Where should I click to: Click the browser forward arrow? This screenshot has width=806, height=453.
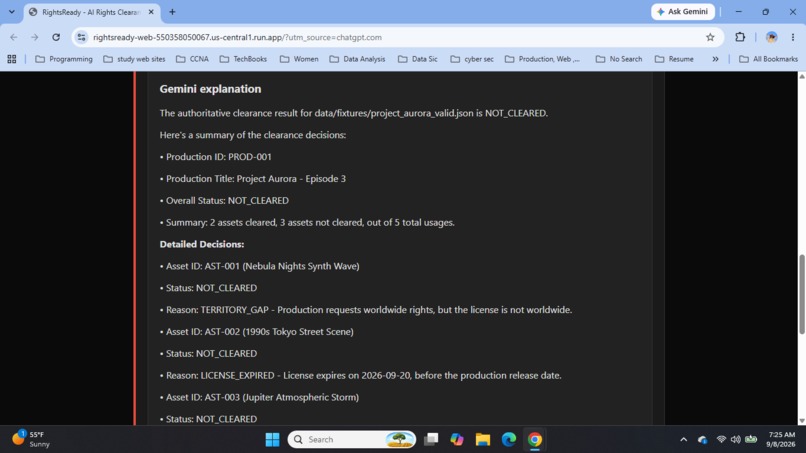click(34, 37)
